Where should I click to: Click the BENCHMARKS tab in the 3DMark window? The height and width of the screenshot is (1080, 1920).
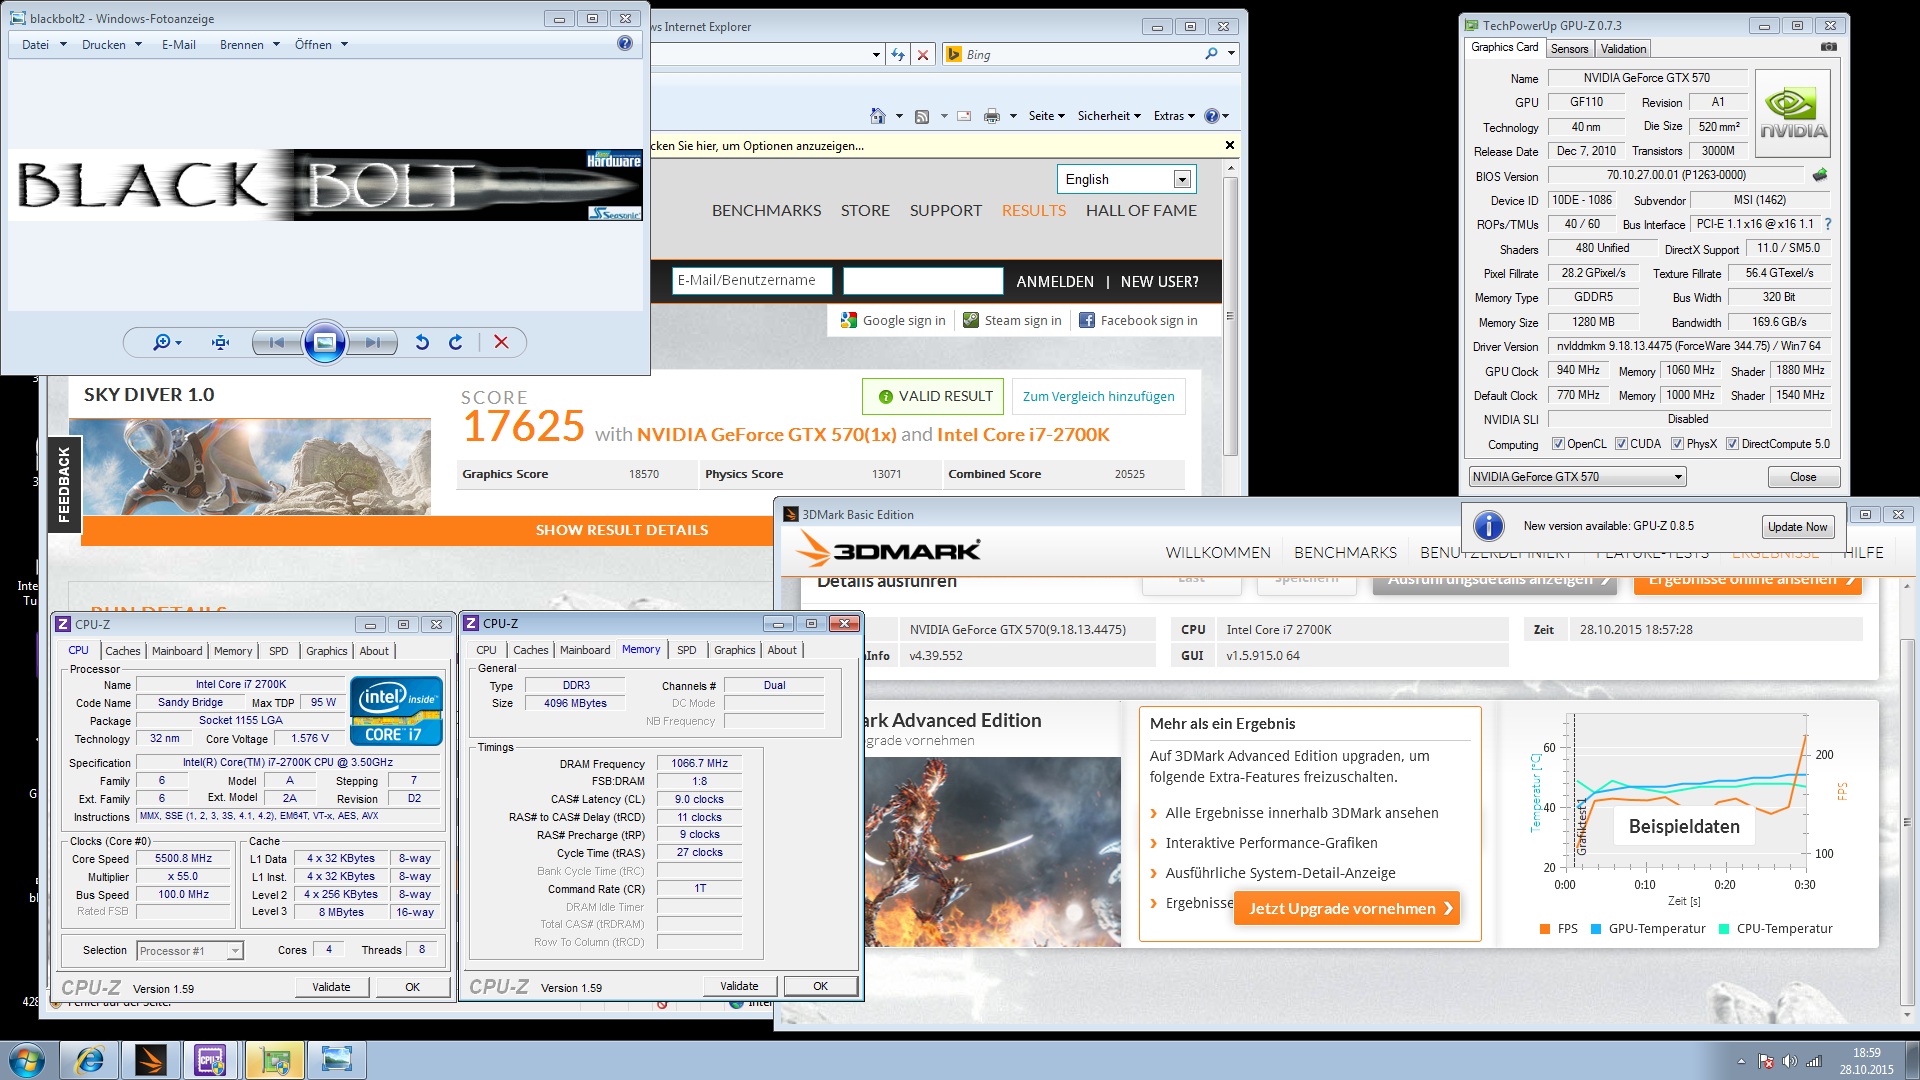point(1345,552)
